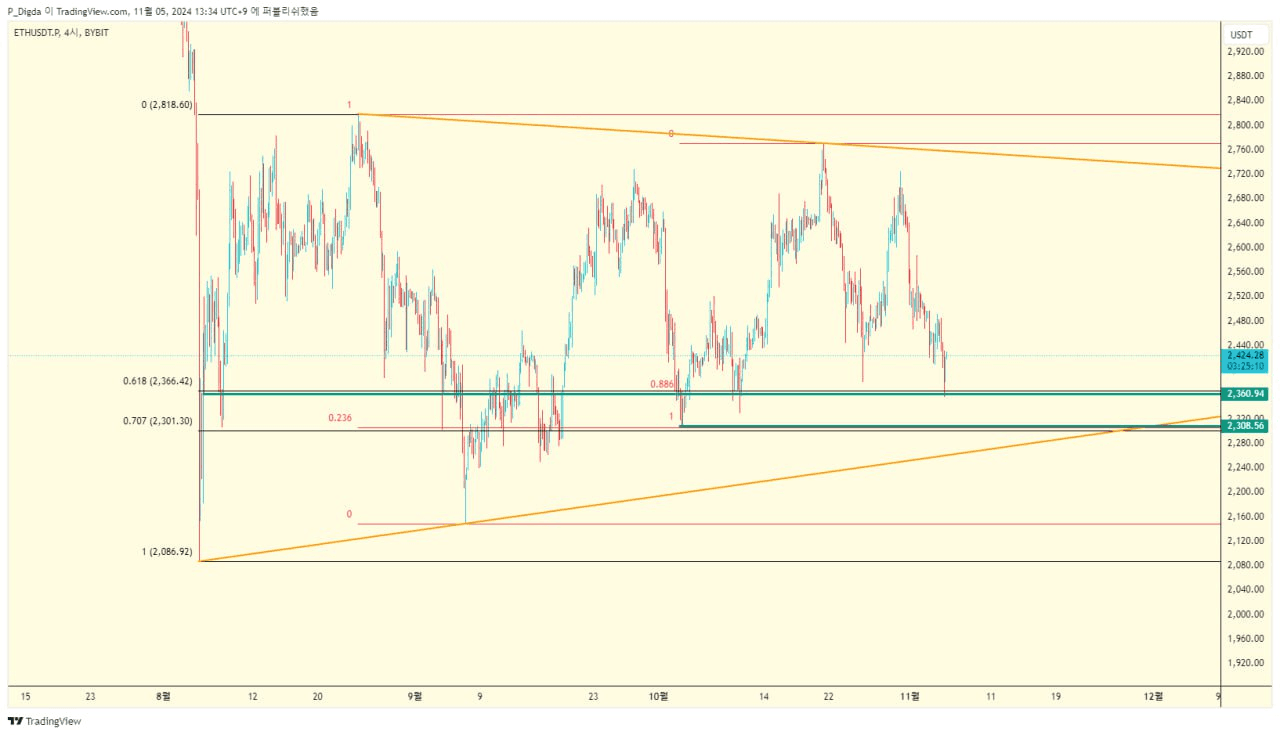Select the 8월 date on the time axis
The image size is (1280, 735).
coord(164,697)
